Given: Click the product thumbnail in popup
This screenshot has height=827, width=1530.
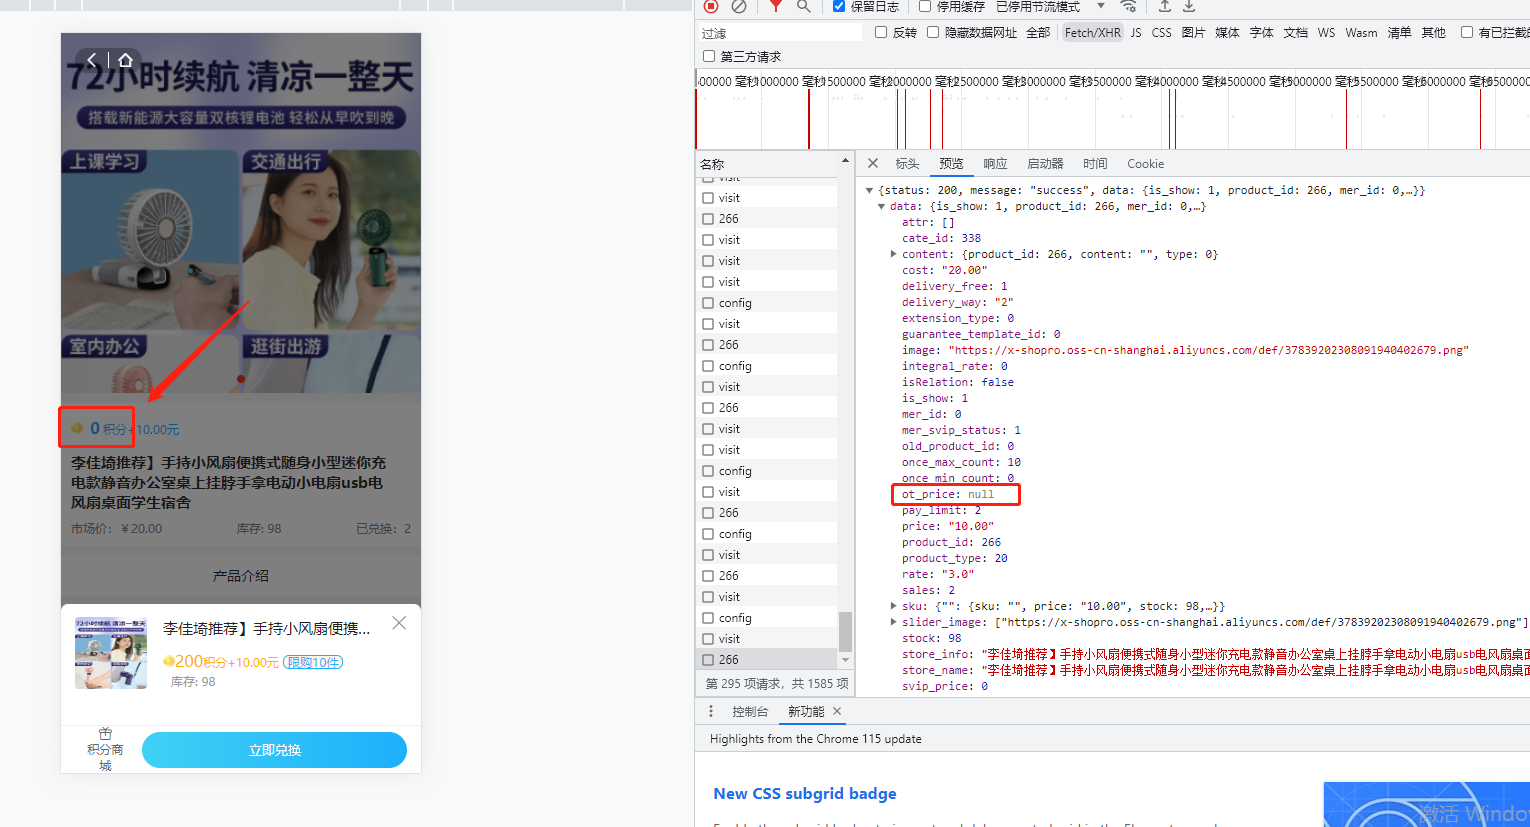Looking at the screenshot, I should [x=111, y=652].
